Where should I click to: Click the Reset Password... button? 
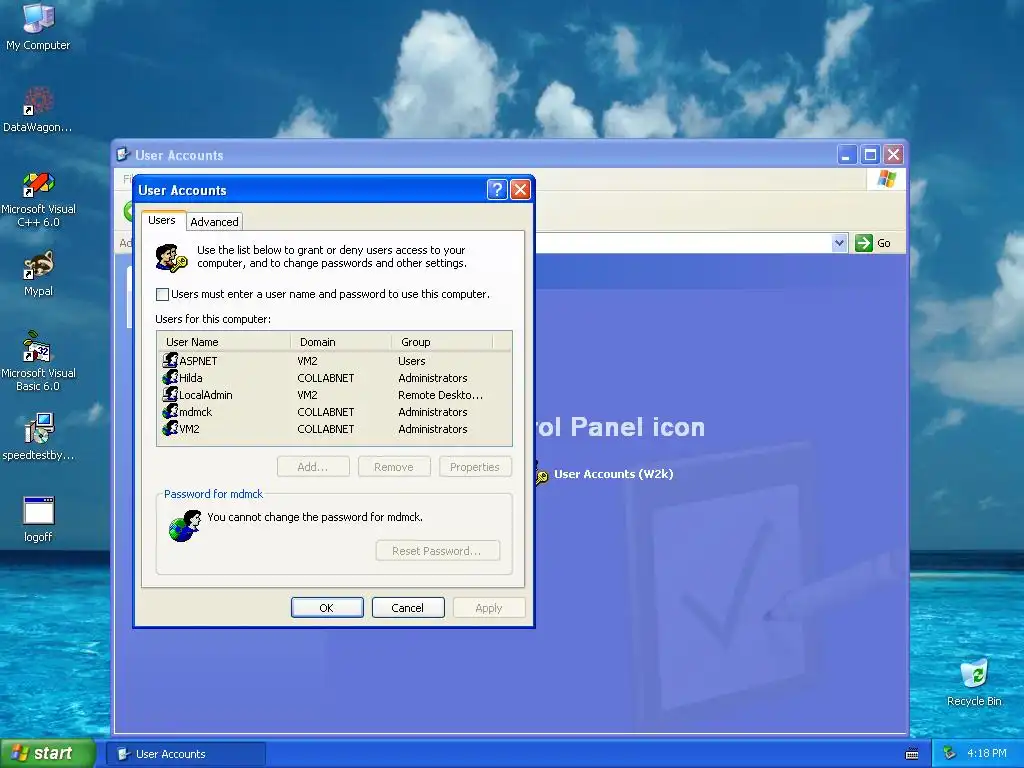pyautogui.click(x=437, y=551)
